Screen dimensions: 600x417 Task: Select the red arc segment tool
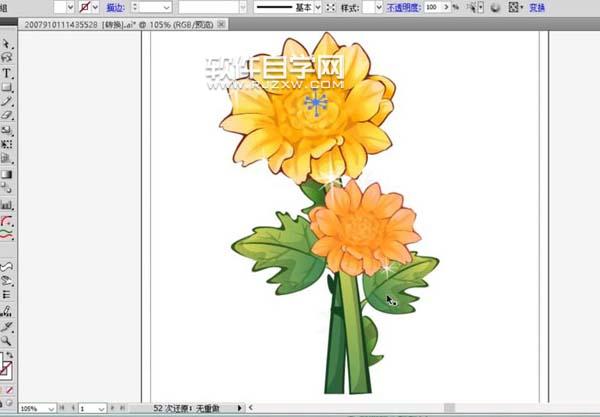[6, 220]
